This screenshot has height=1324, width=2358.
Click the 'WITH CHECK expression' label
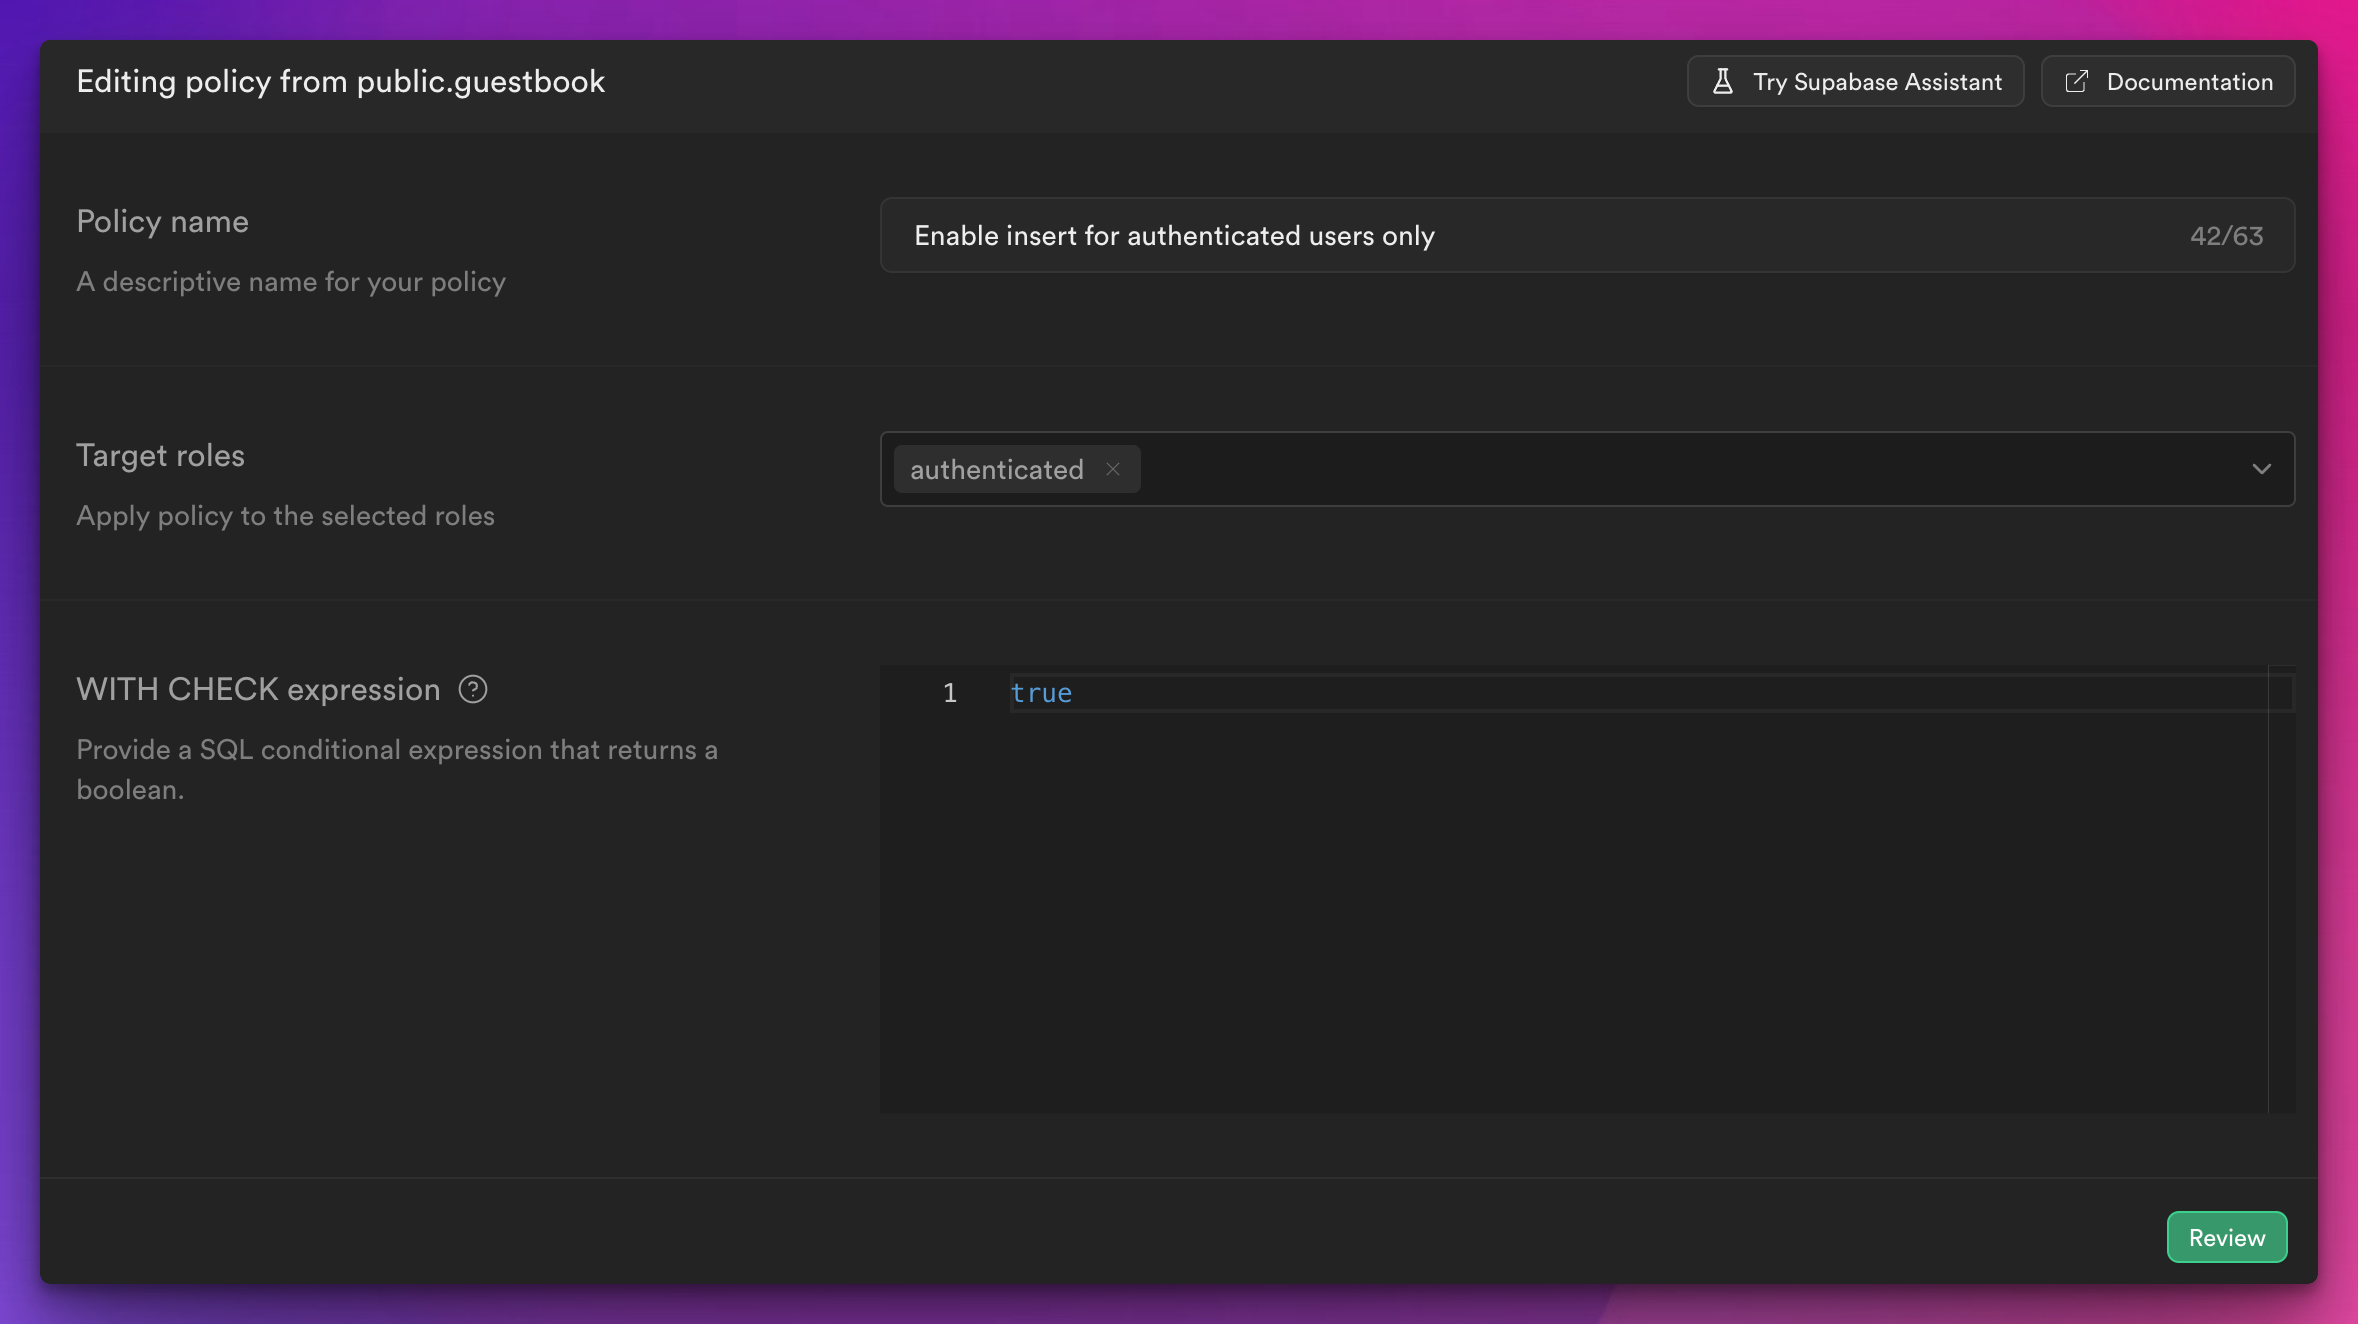tap(258, 689)
